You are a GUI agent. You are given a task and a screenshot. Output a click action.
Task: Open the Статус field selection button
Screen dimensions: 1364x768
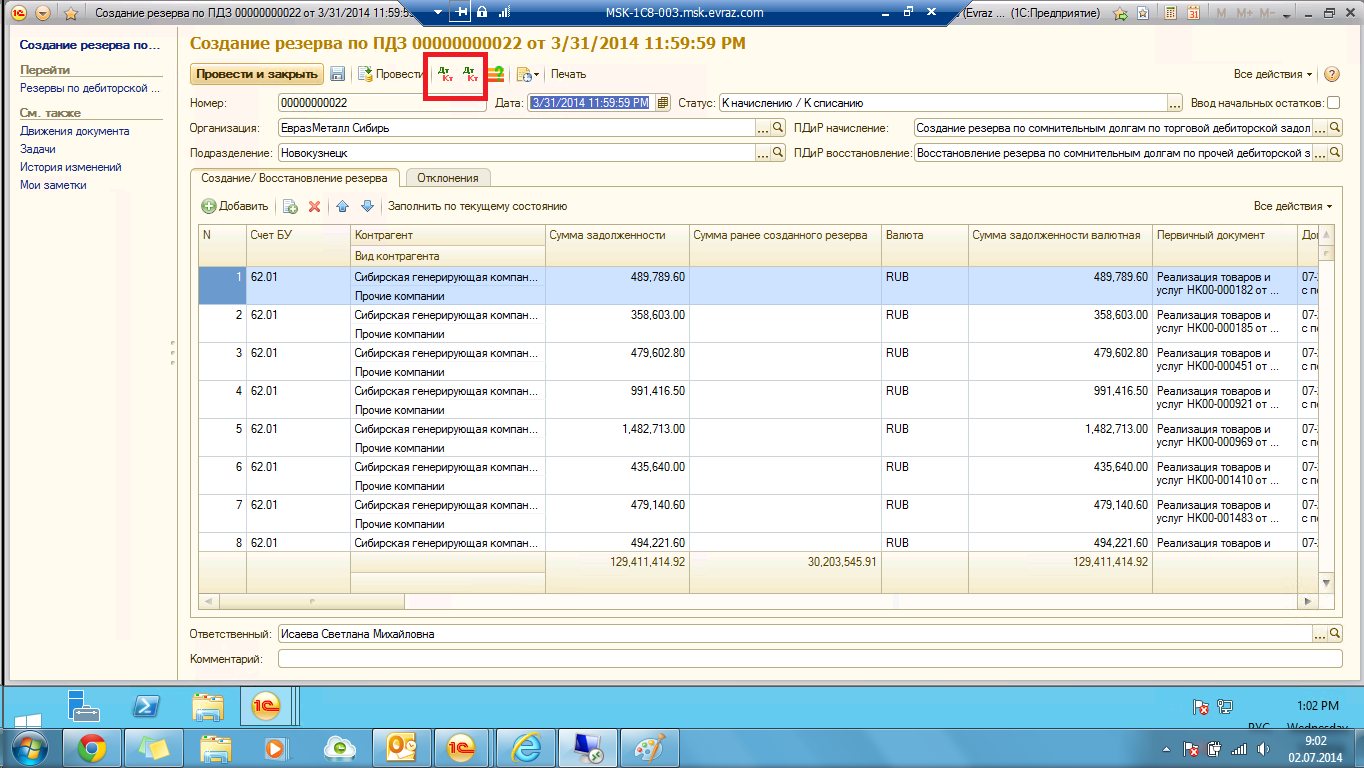coord(1175,103)
